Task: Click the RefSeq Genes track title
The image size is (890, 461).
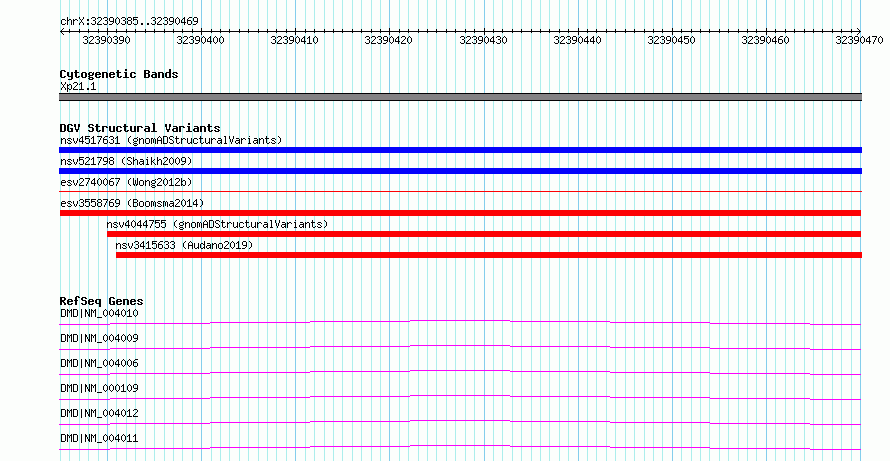Action: click(x=102, y=301)
